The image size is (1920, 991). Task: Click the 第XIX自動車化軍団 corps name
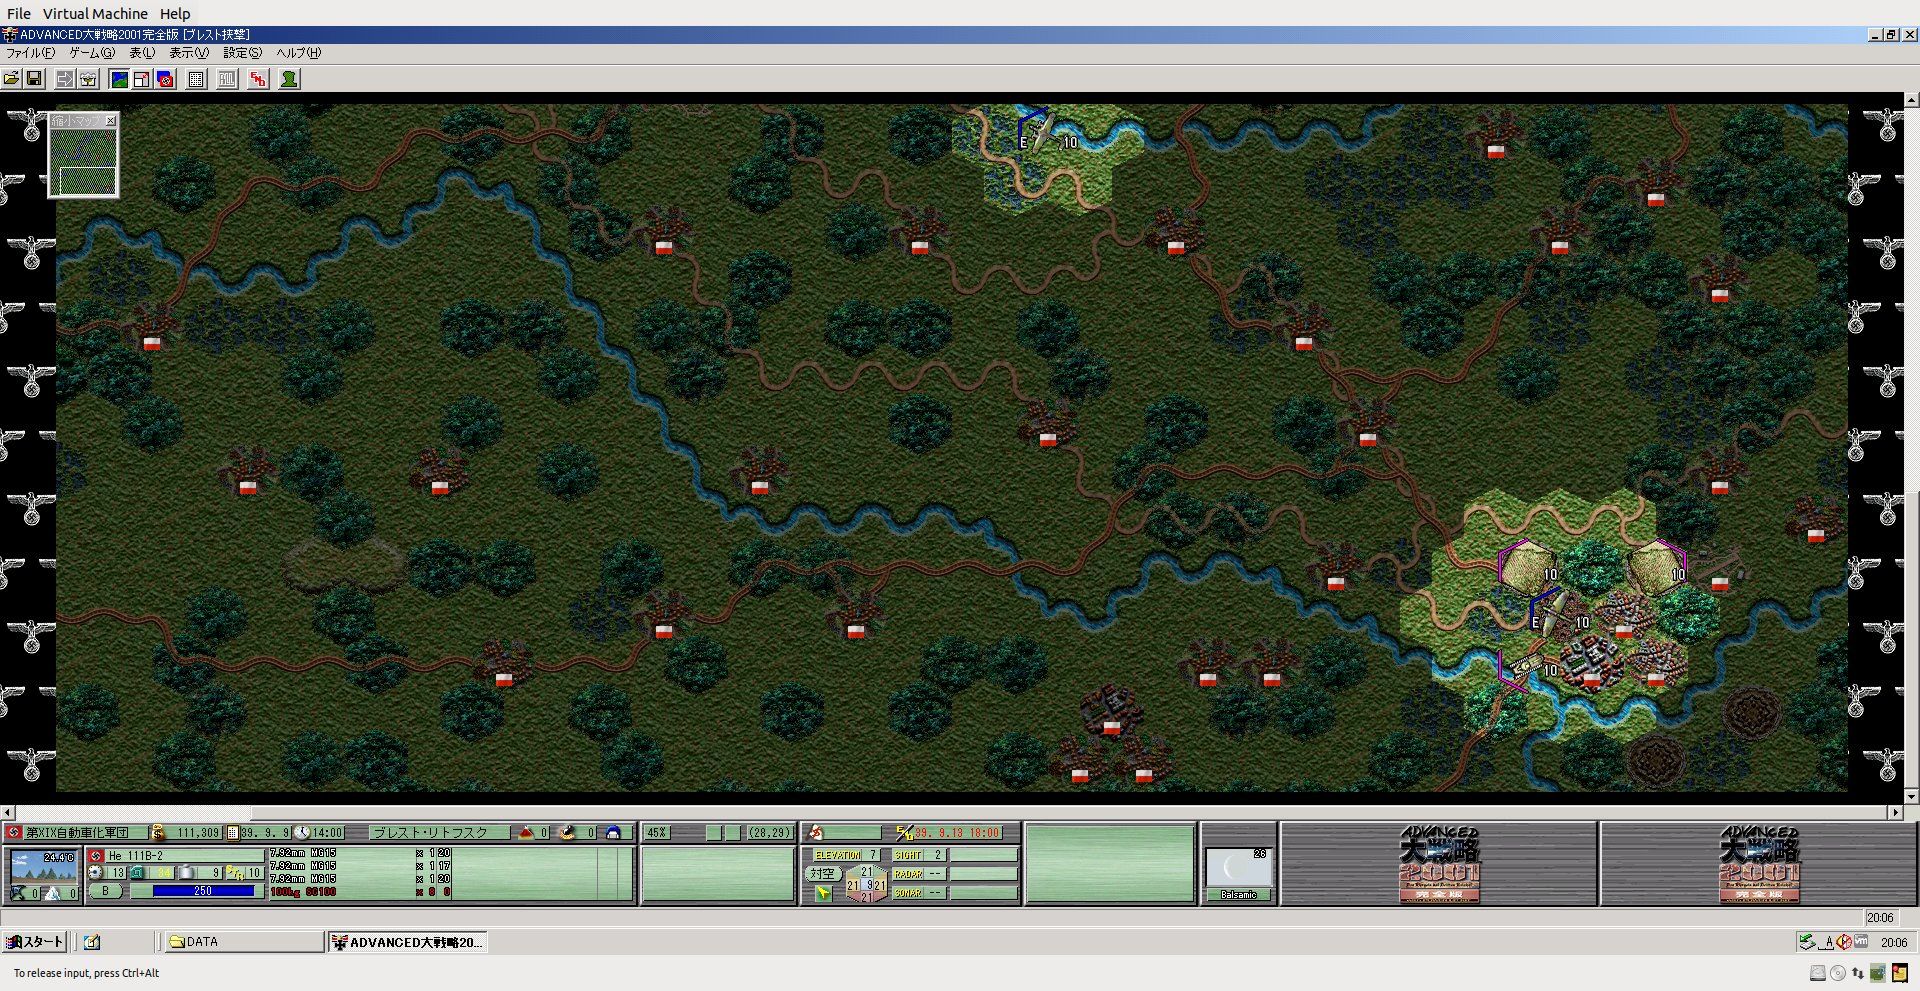coord(77,832)
